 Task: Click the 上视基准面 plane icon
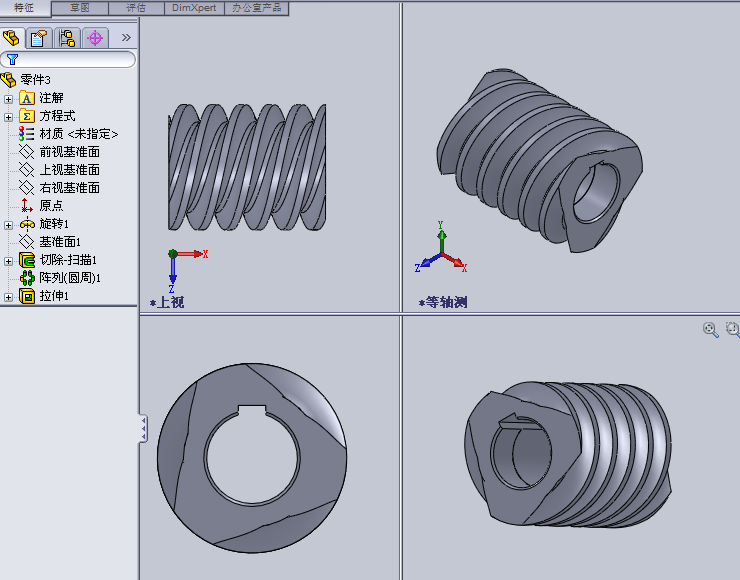pyautogui.click(x=26, y=170)
